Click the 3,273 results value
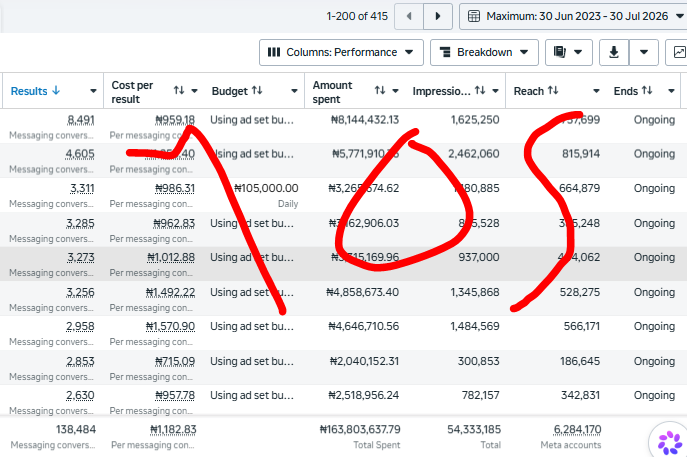The image size is (687, 457). click(81, 257)
